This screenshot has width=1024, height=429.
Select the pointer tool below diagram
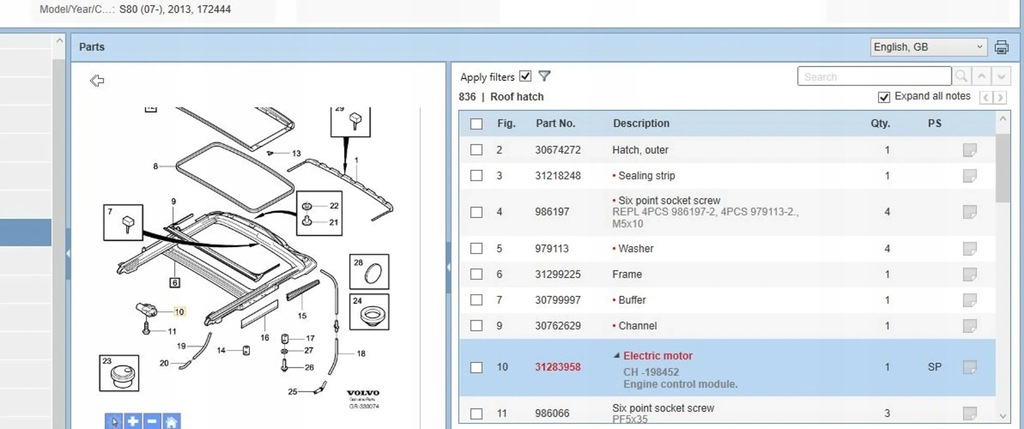pos(114,421)
